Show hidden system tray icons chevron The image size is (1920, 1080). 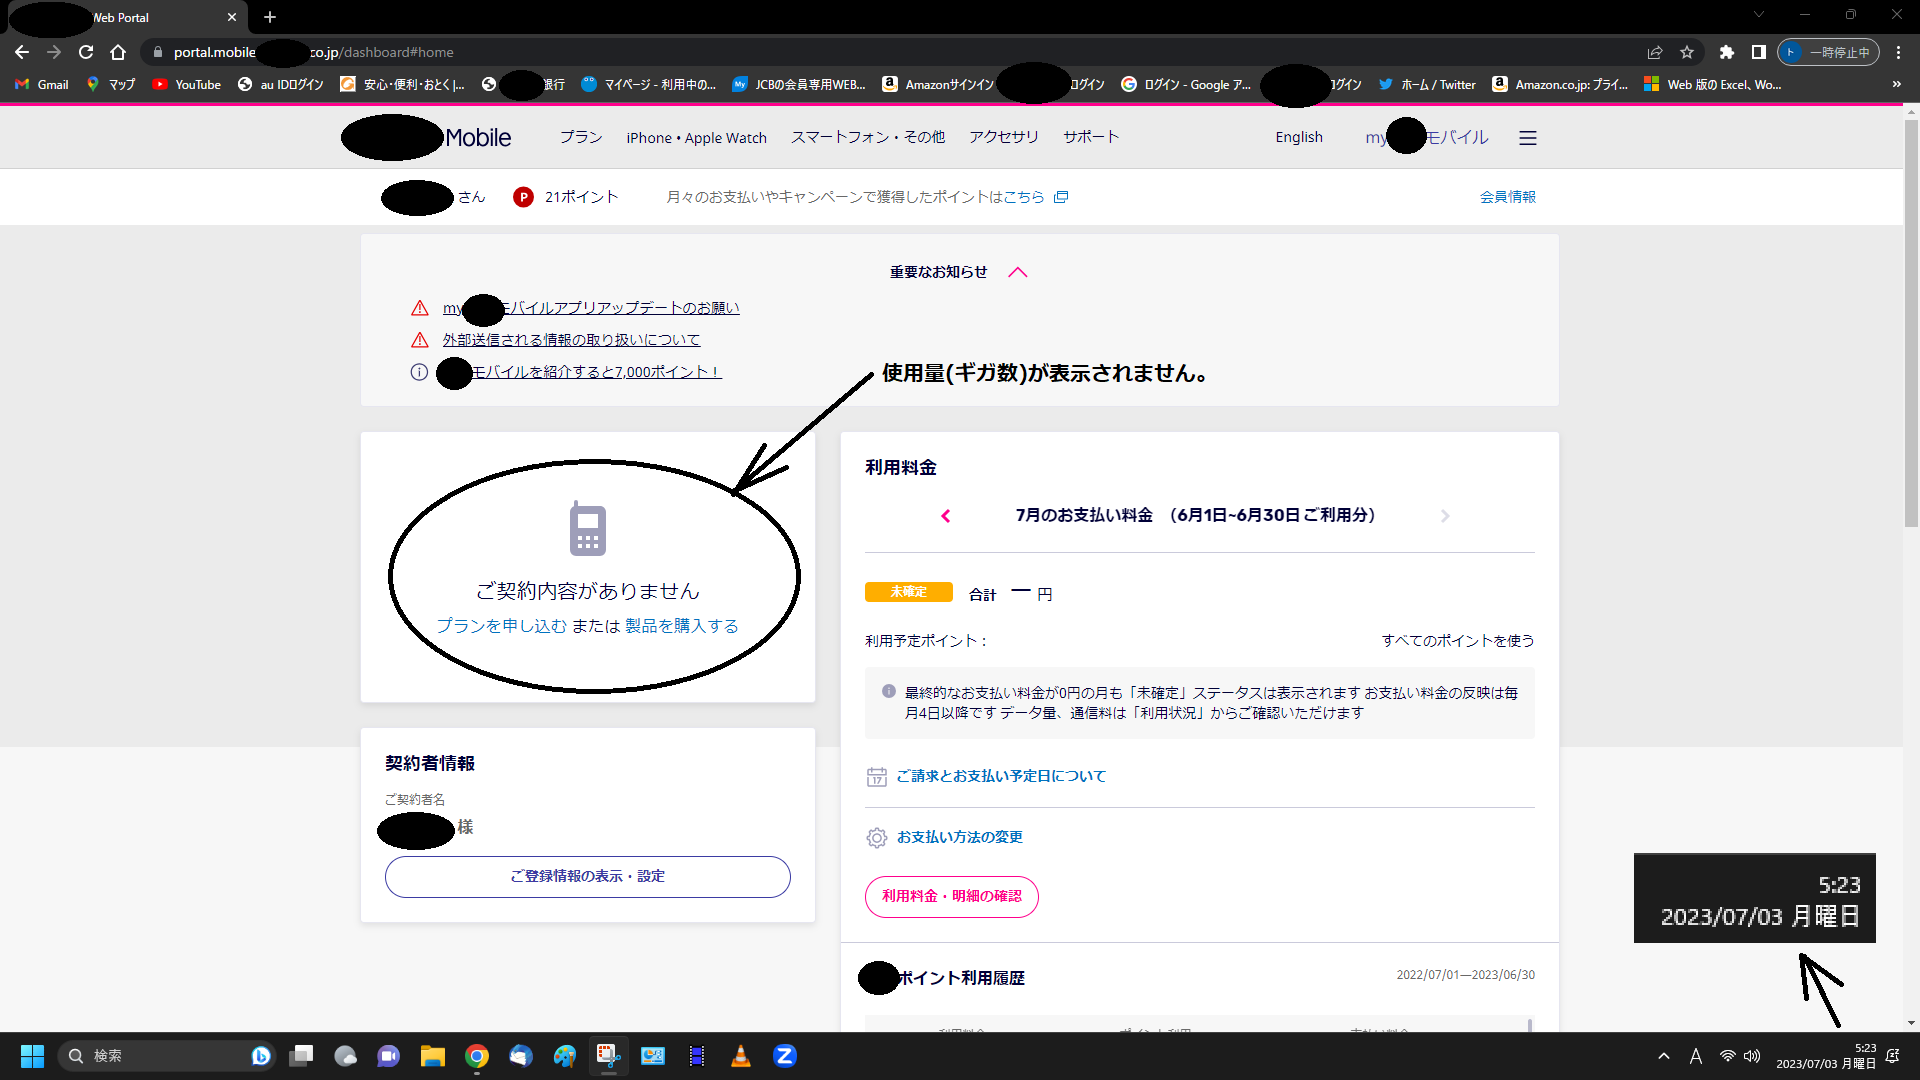click(1663, 1056)
